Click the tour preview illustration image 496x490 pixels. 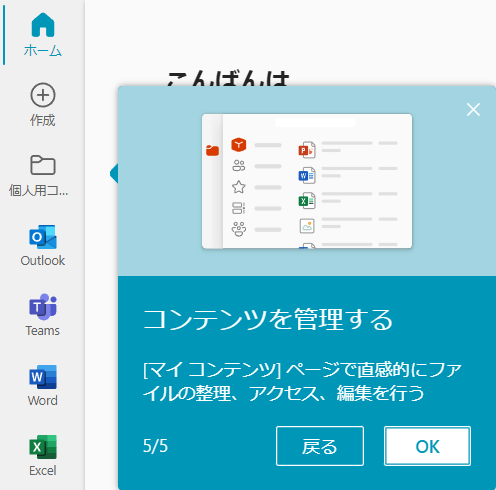pos(307,181)
